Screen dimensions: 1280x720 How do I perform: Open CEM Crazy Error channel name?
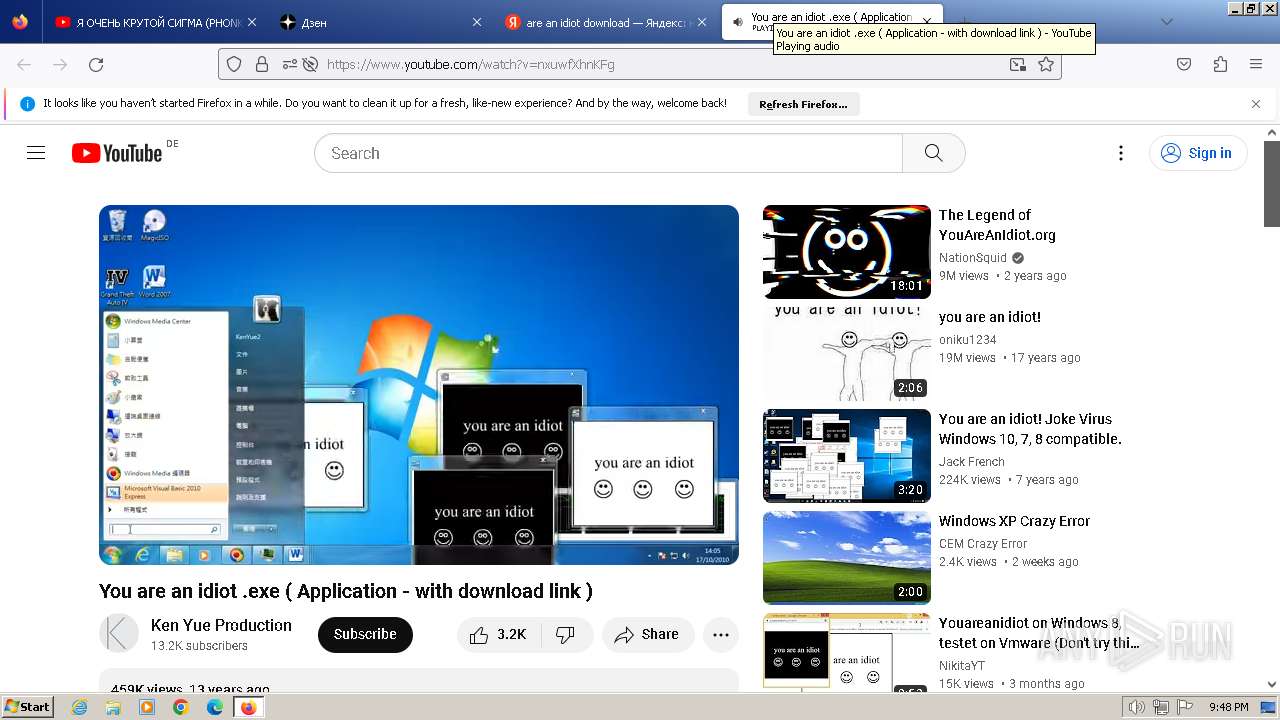983,544
